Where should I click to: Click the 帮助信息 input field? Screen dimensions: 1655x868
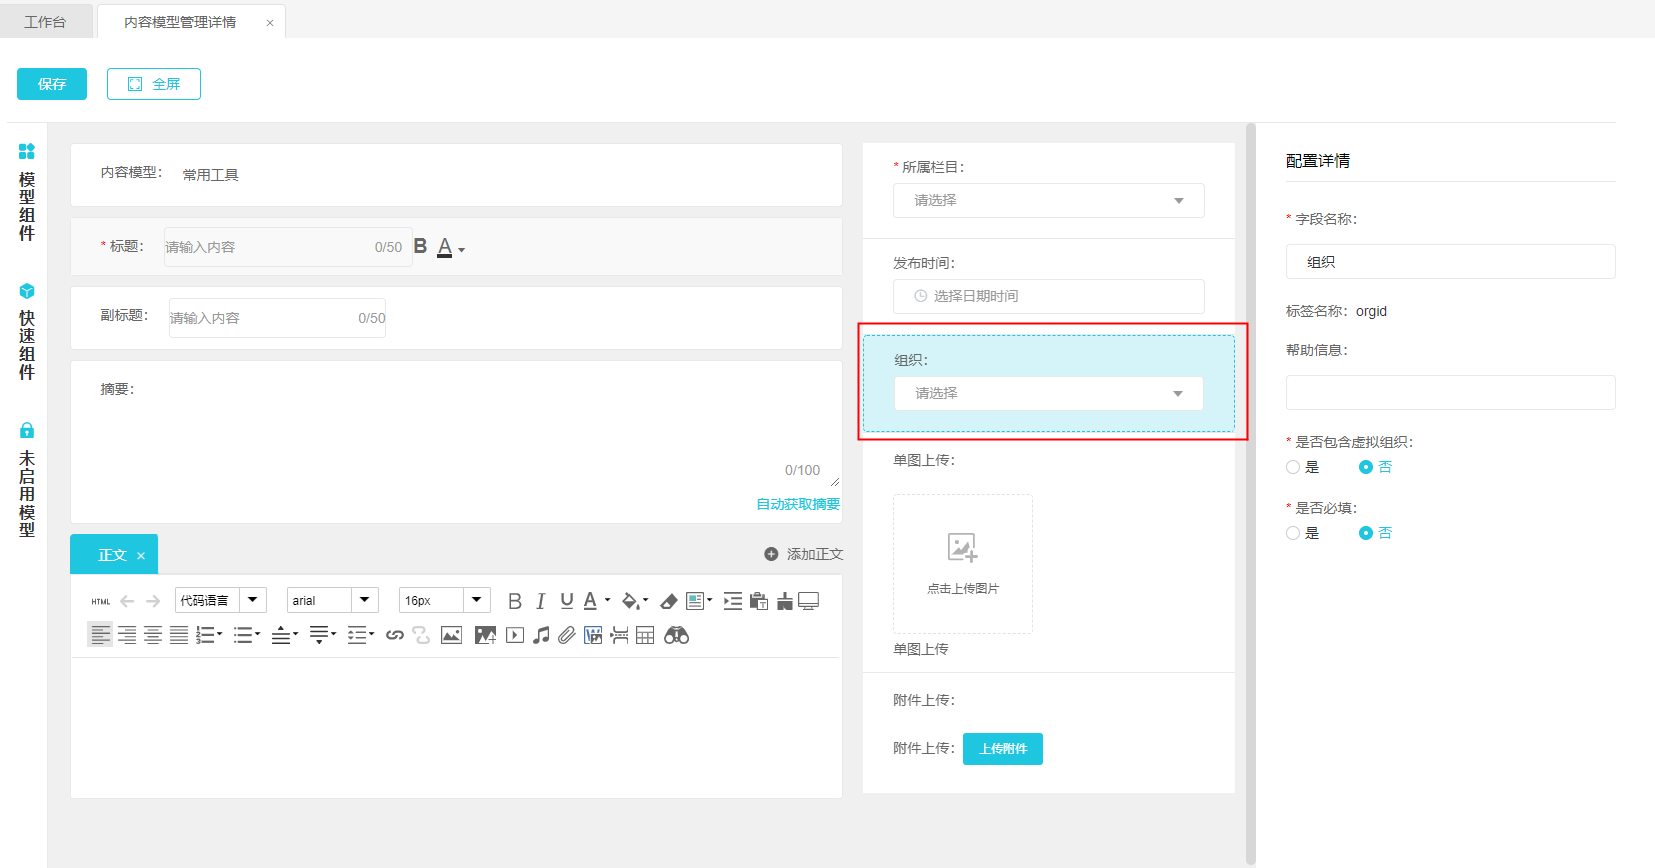coord(1450,392)
